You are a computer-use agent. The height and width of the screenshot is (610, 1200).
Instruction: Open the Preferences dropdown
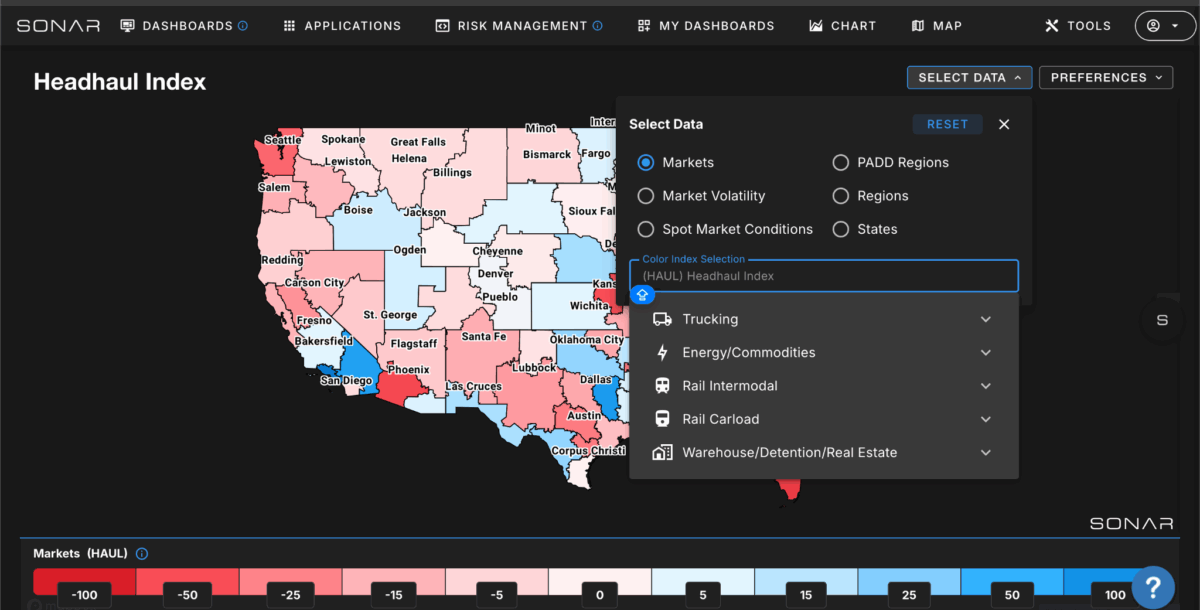tap(1106, 77)
